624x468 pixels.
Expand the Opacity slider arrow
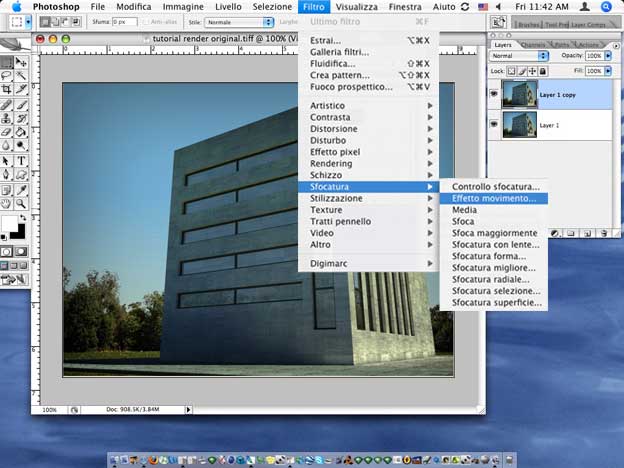(608, 56)
